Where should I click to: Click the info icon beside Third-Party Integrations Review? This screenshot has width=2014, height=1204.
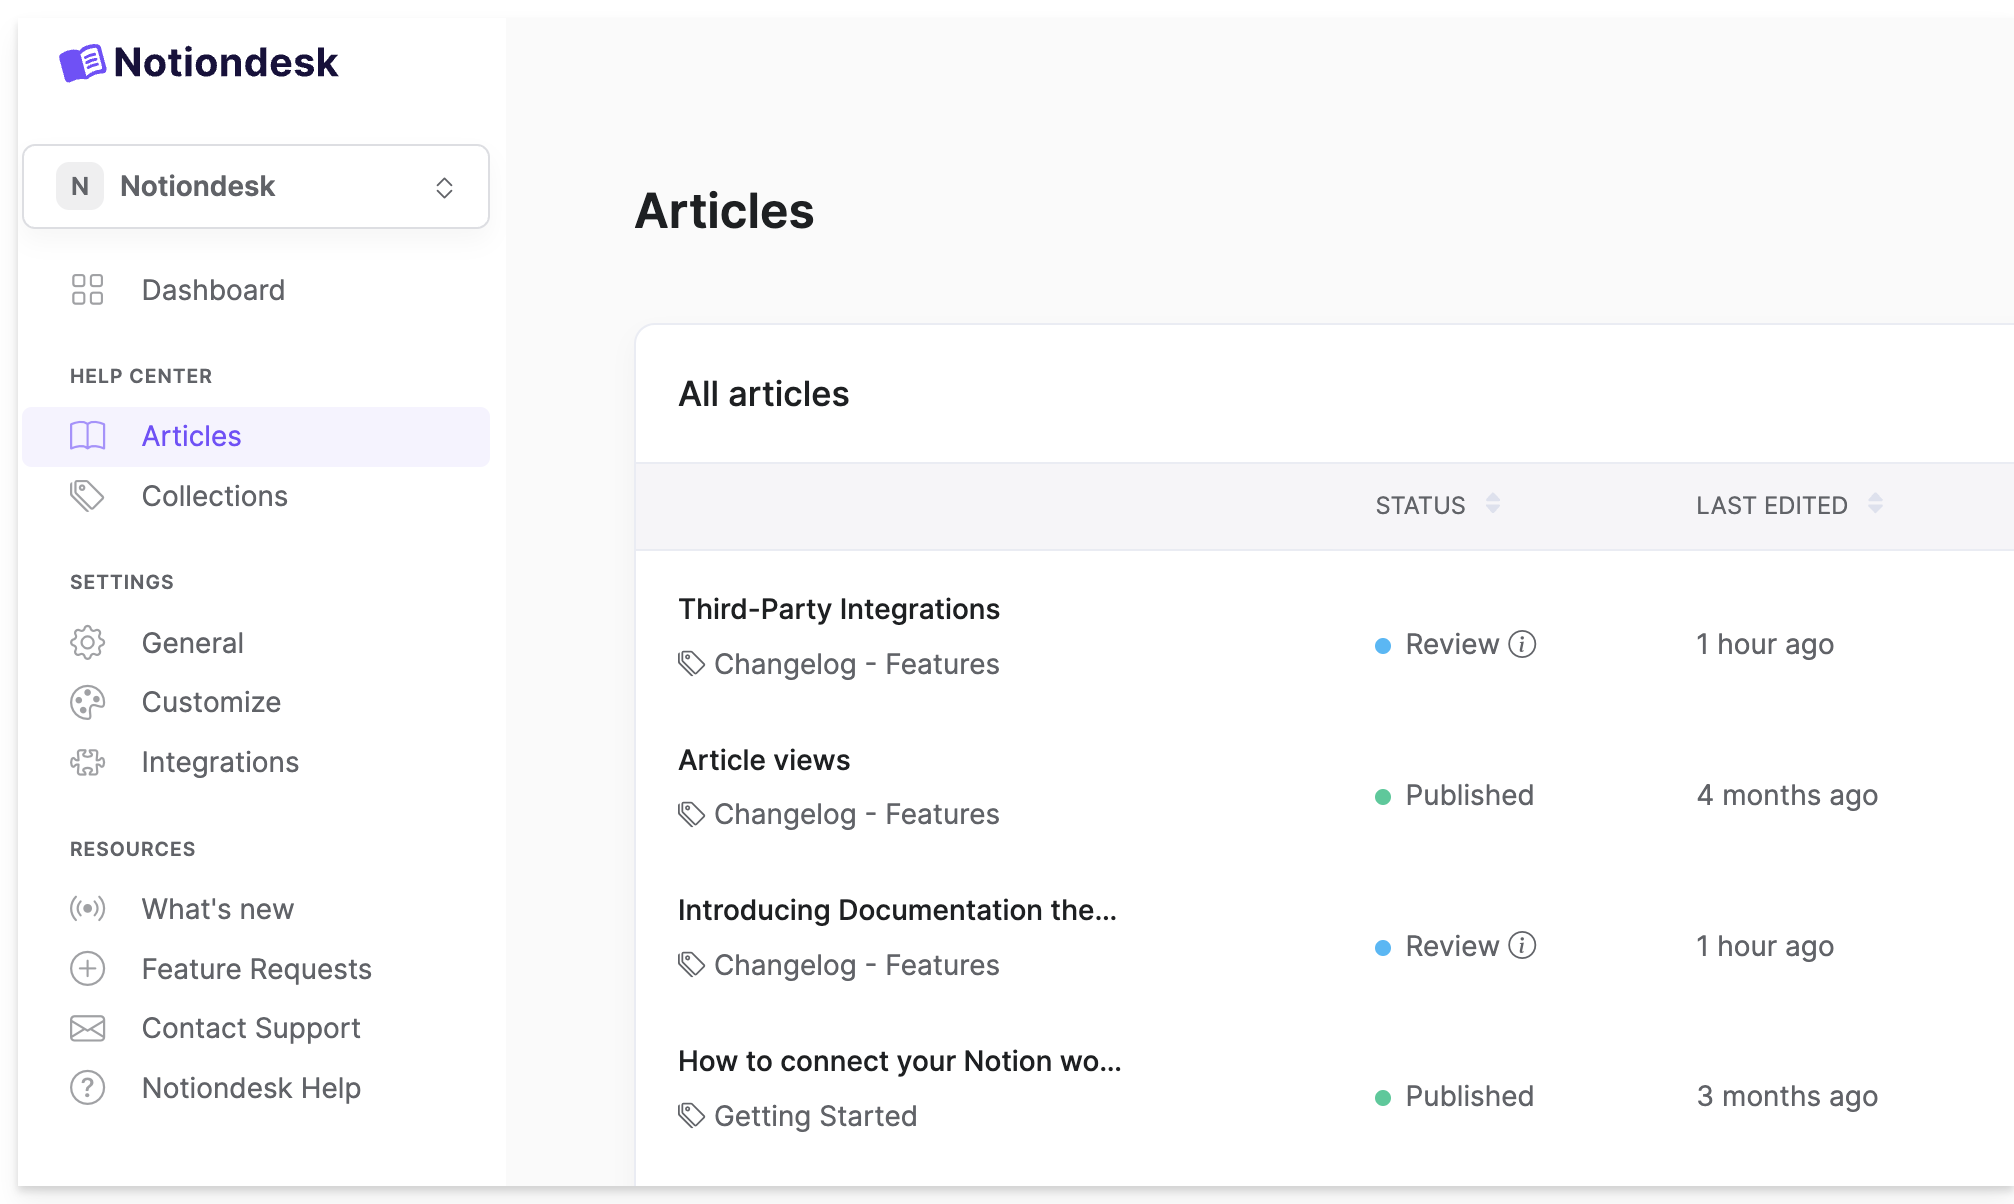pos(1522,644)
